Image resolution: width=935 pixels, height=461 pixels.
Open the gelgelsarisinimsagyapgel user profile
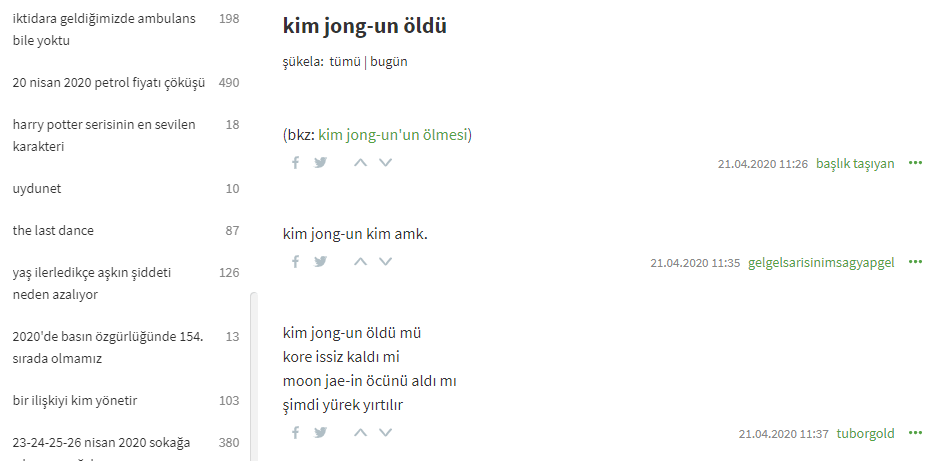(821, 262)
